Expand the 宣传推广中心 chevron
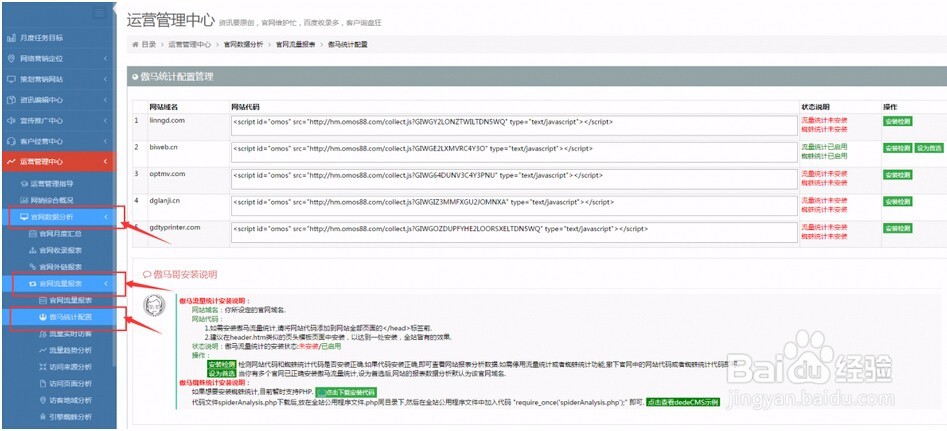The image size is (947, 431). (105, 121)
